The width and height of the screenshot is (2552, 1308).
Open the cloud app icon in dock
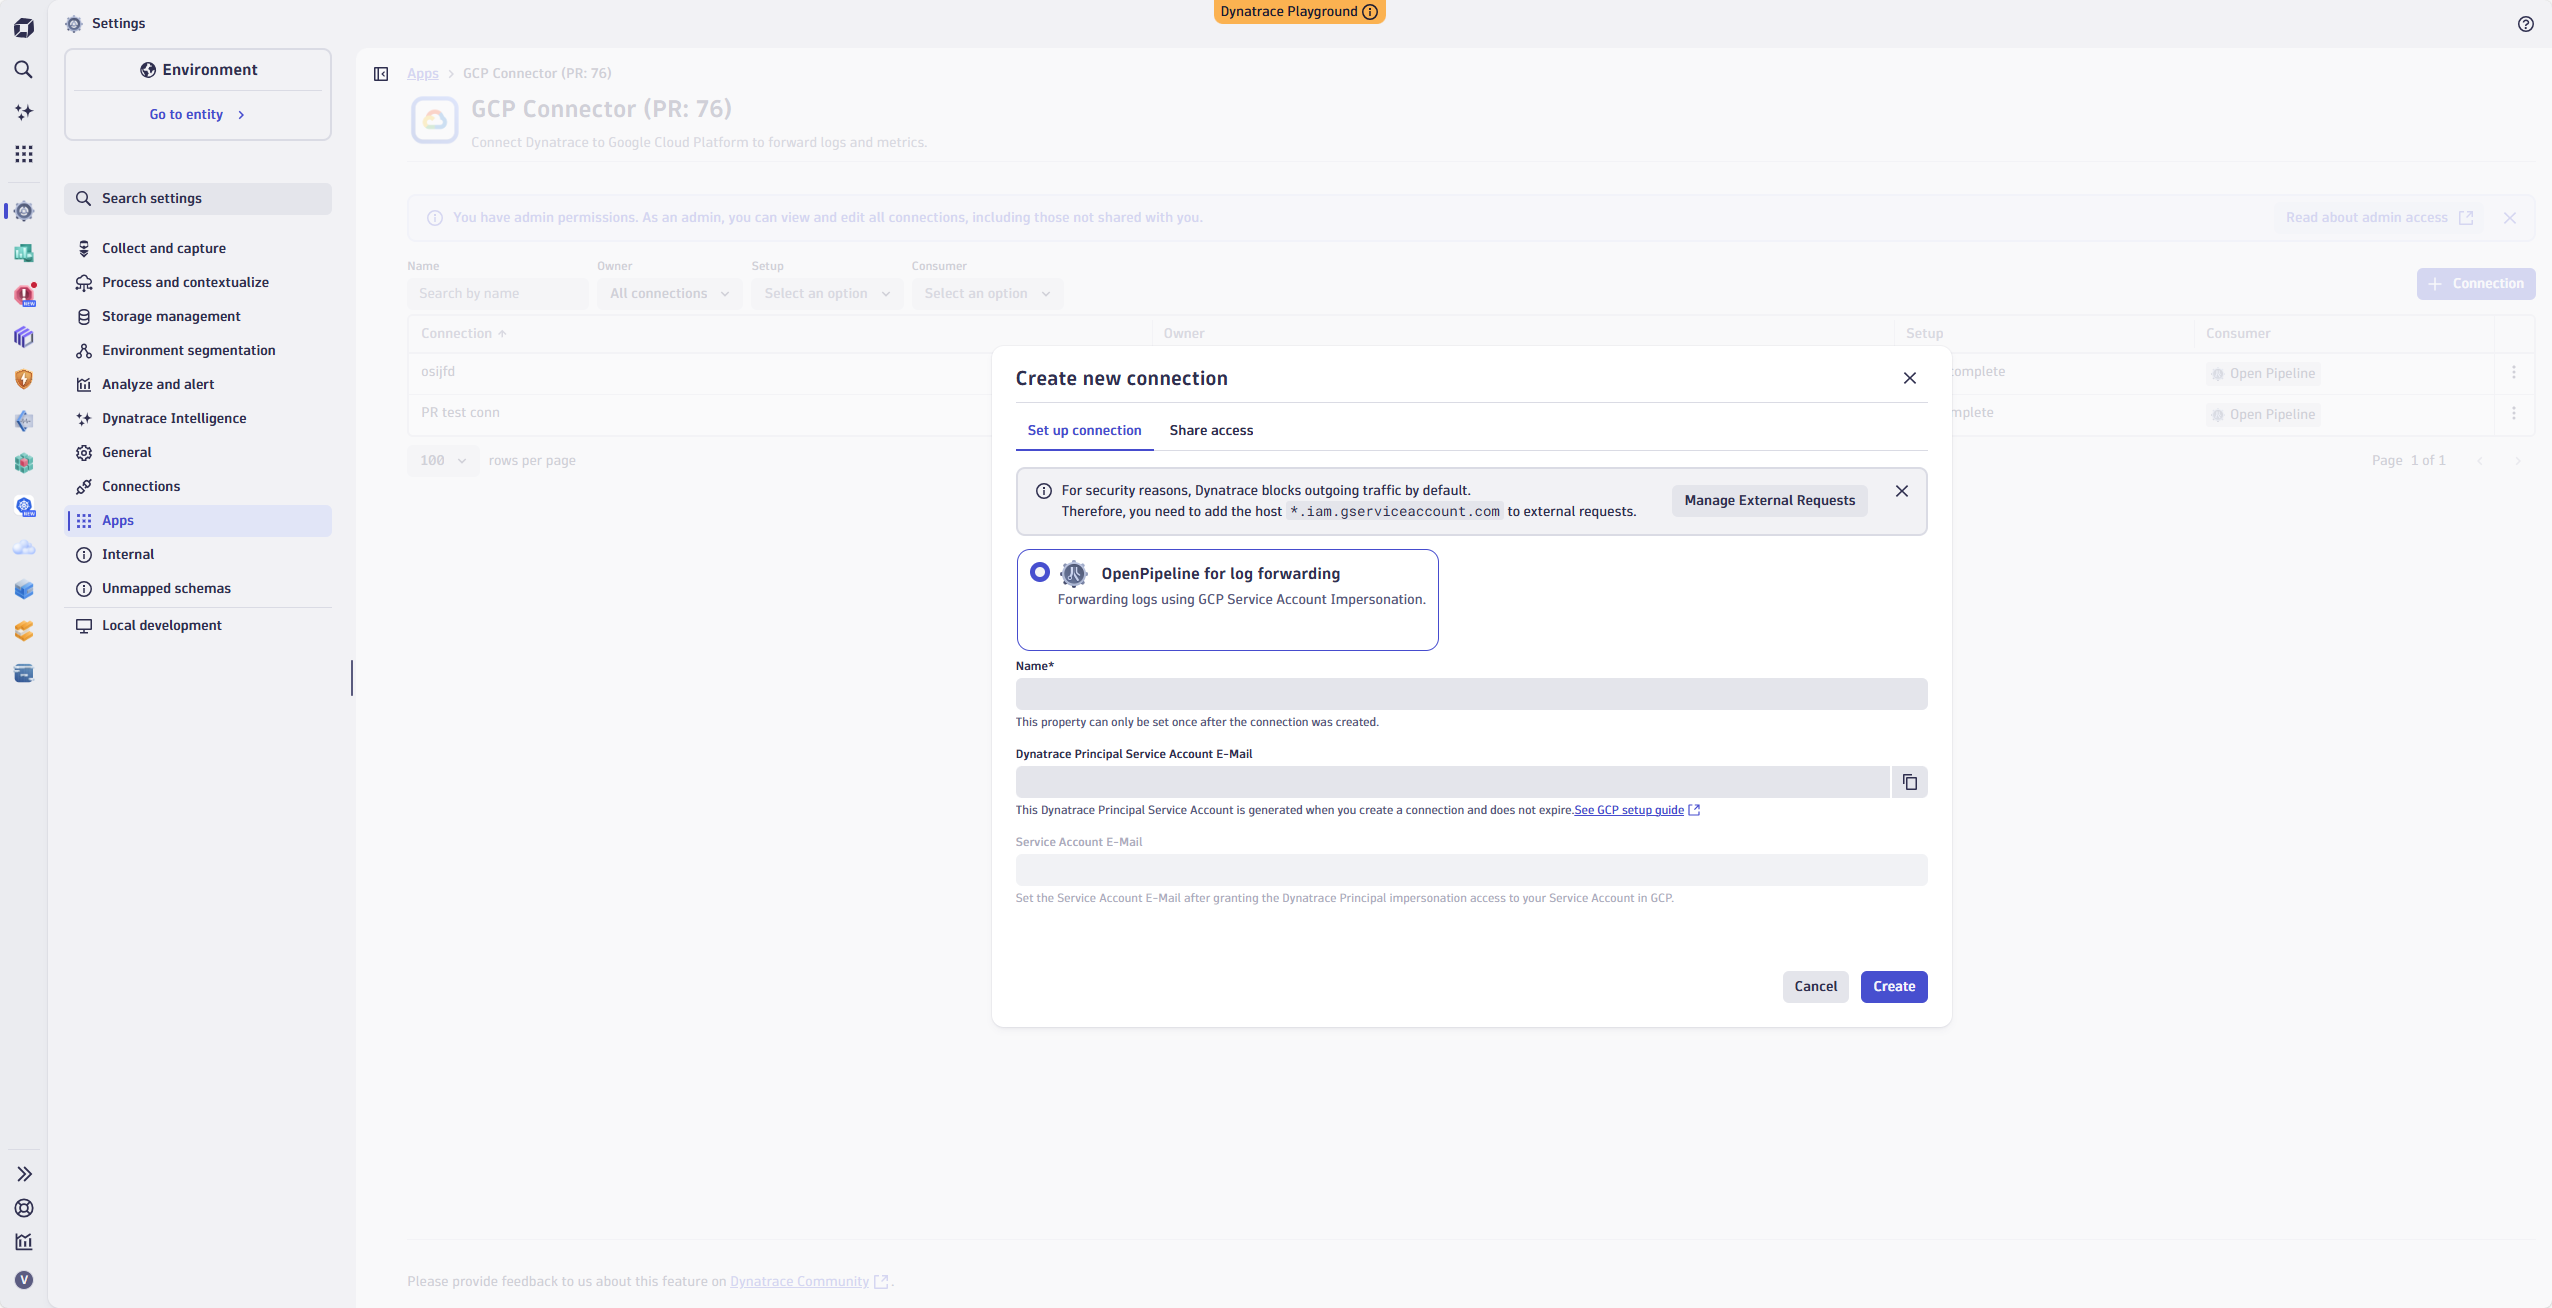24,548
